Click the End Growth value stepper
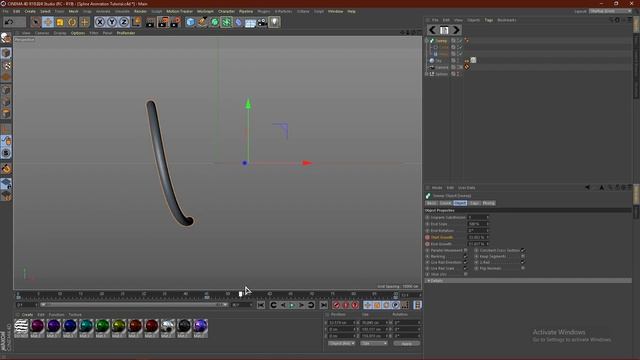 487,244
